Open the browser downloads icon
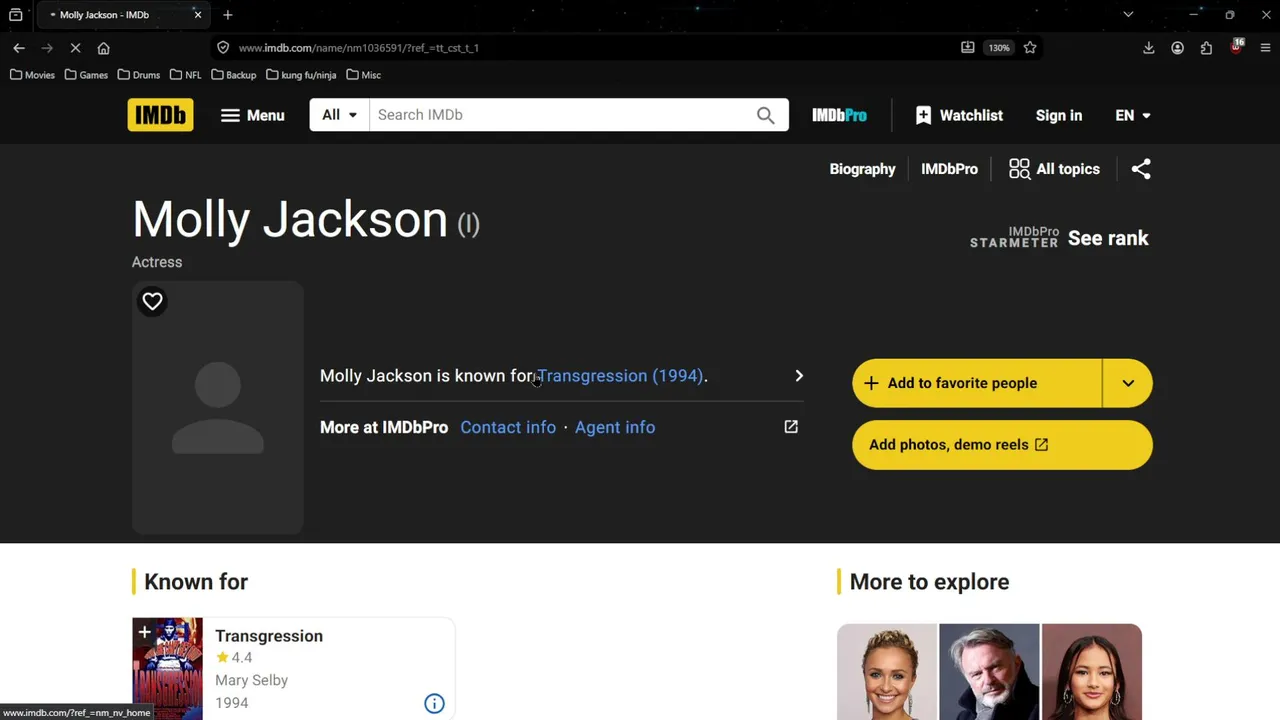The height and width of the screenshot is (720, 1280). [1149, 48]
